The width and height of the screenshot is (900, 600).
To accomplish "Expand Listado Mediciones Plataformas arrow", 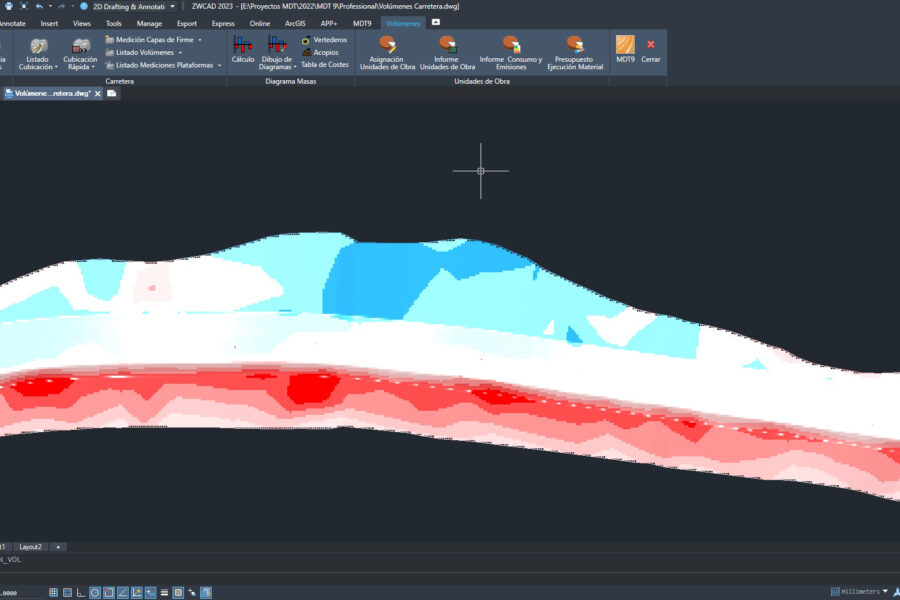I will 219,65.
